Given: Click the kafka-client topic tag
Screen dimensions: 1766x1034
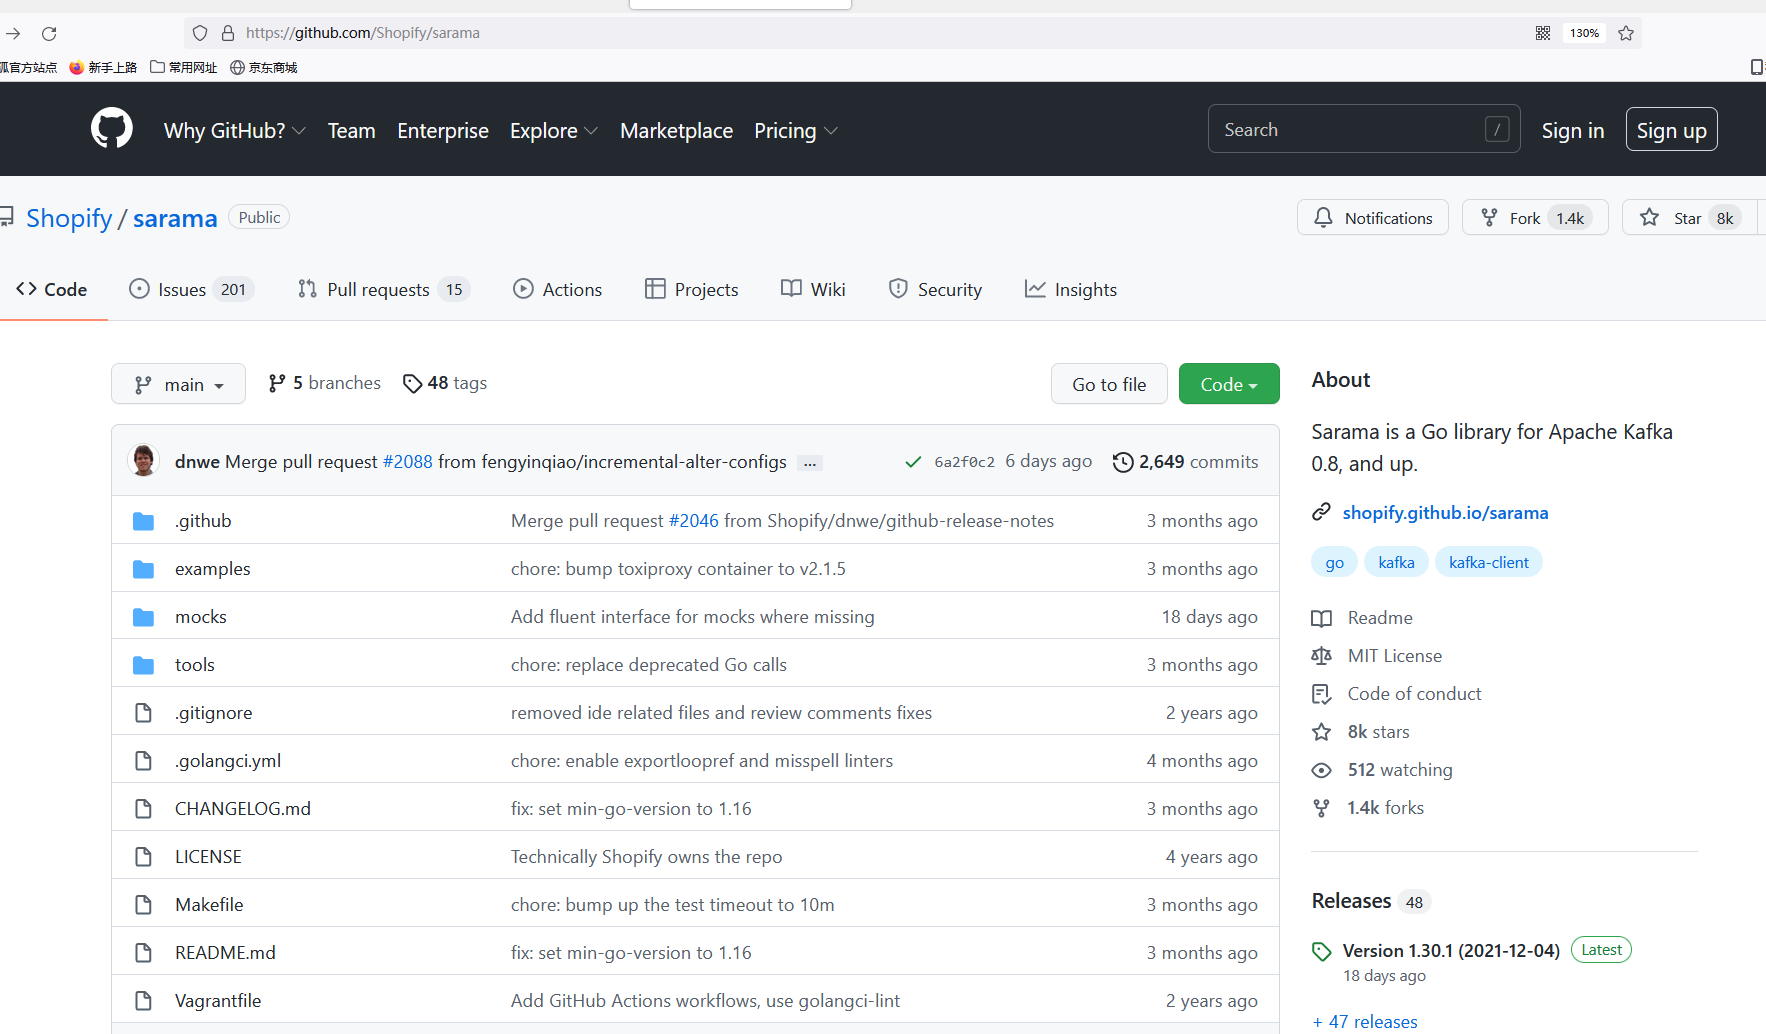Looking at the screenshot, I should (x=1488, y=562).
